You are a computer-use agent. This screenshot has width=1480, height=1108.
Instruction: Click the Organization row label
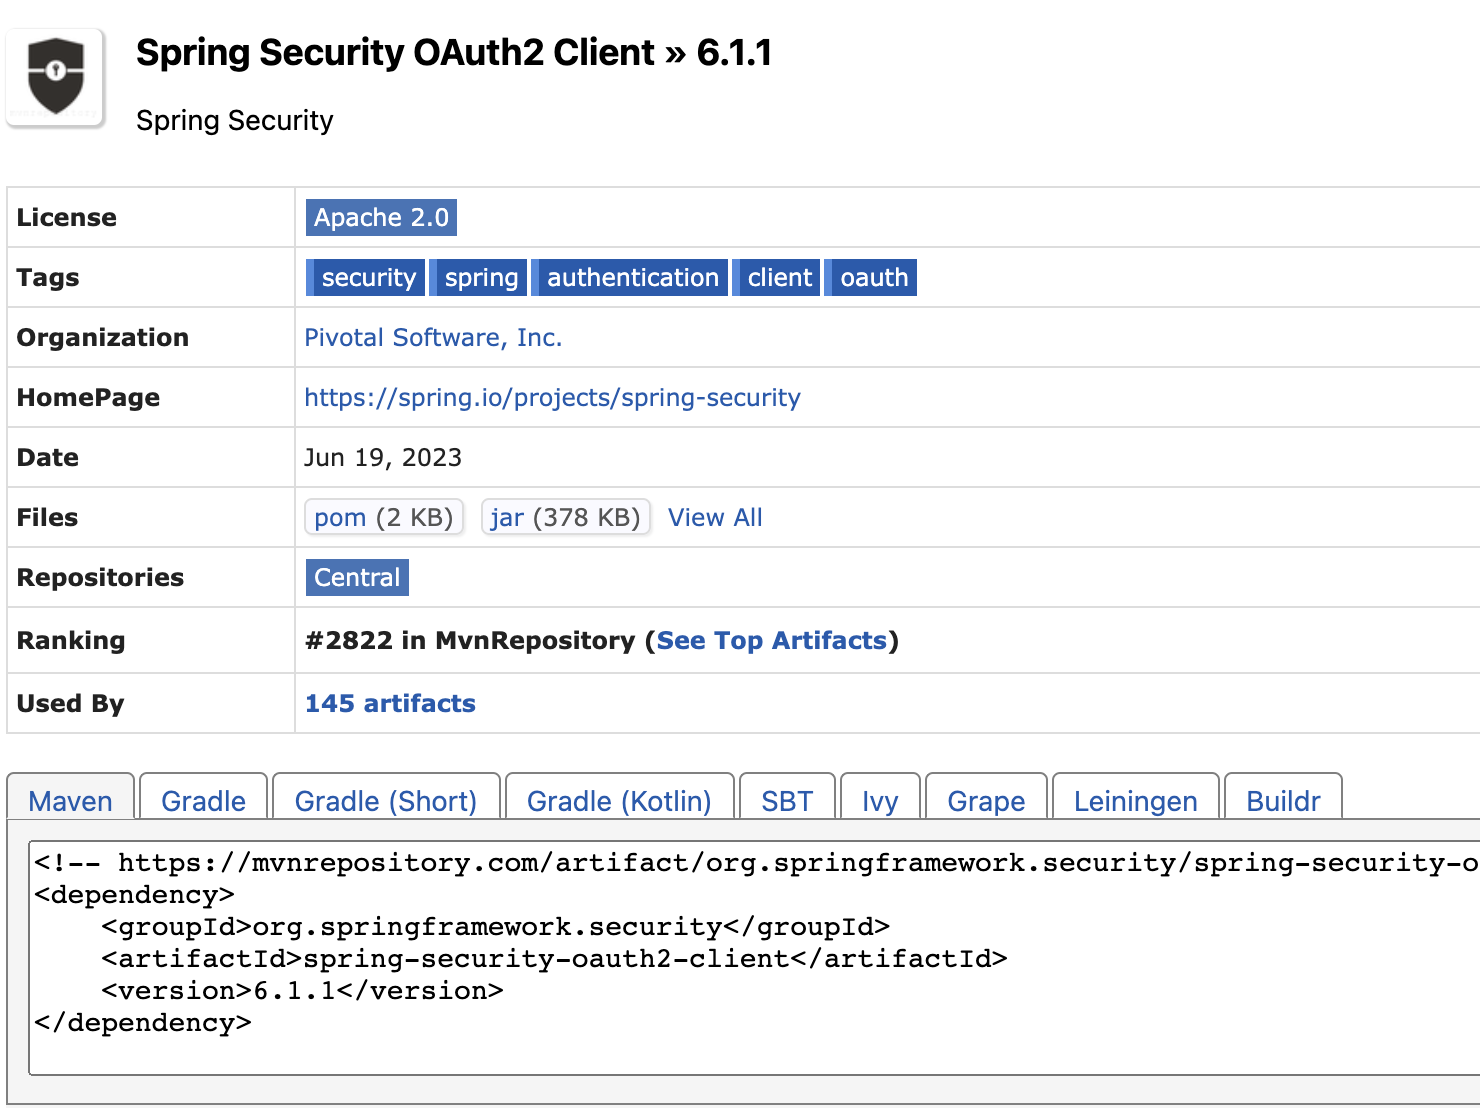click(103, 337)
